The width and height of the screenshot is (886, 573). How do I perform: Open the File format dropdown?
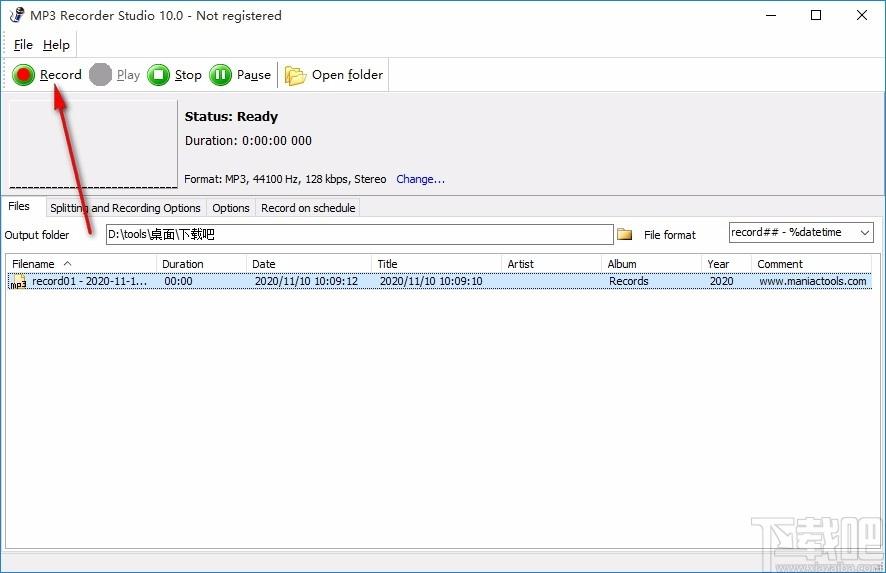tap(865, 233)
